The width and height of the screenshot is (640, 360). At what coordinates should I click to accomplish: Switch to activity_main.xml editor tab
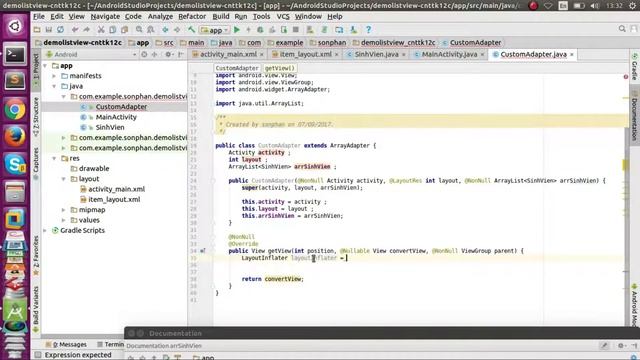click(x=228, y=54)
